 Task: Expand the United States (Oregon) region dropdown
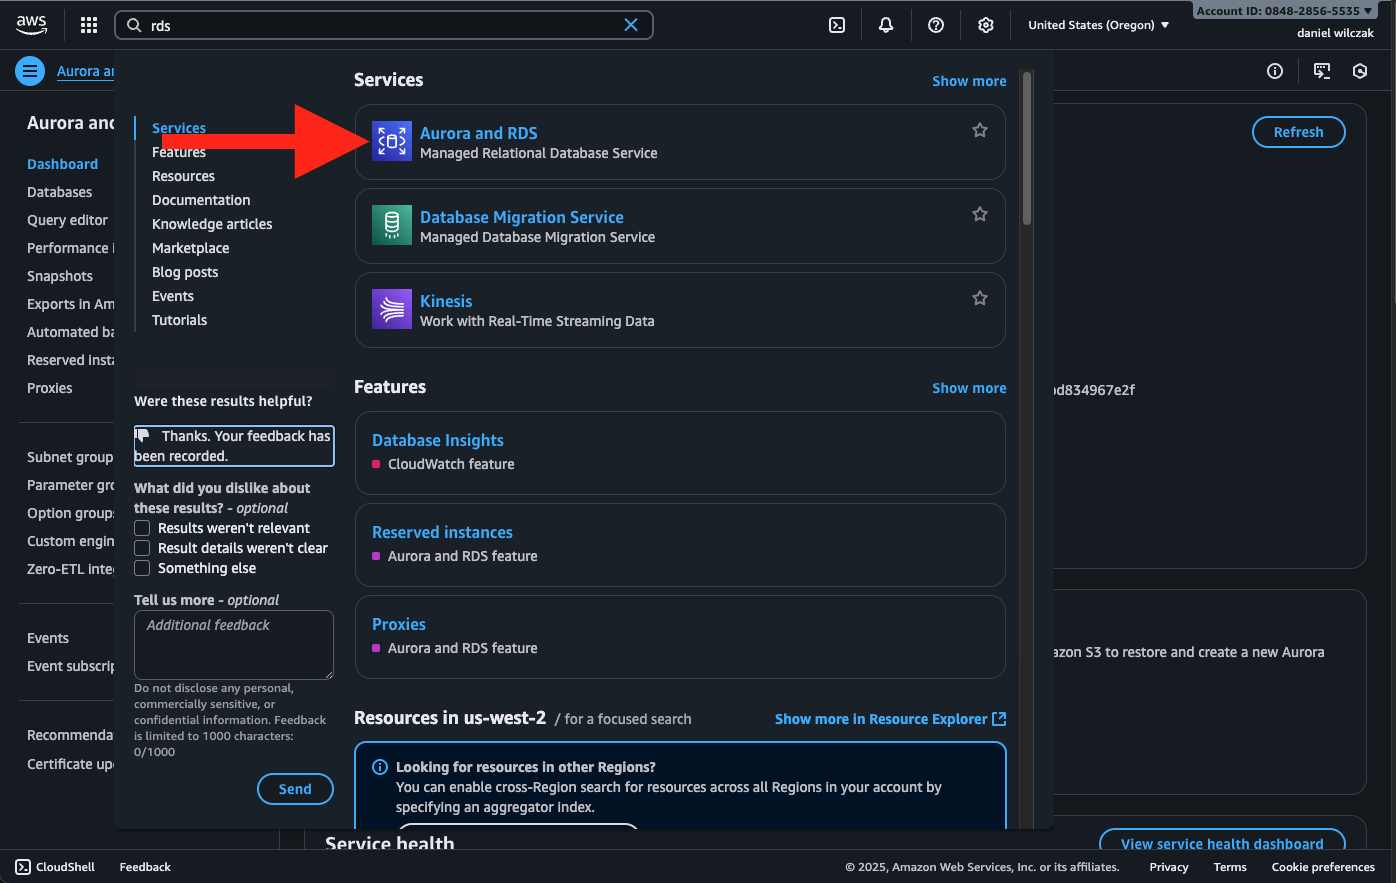1098,25
